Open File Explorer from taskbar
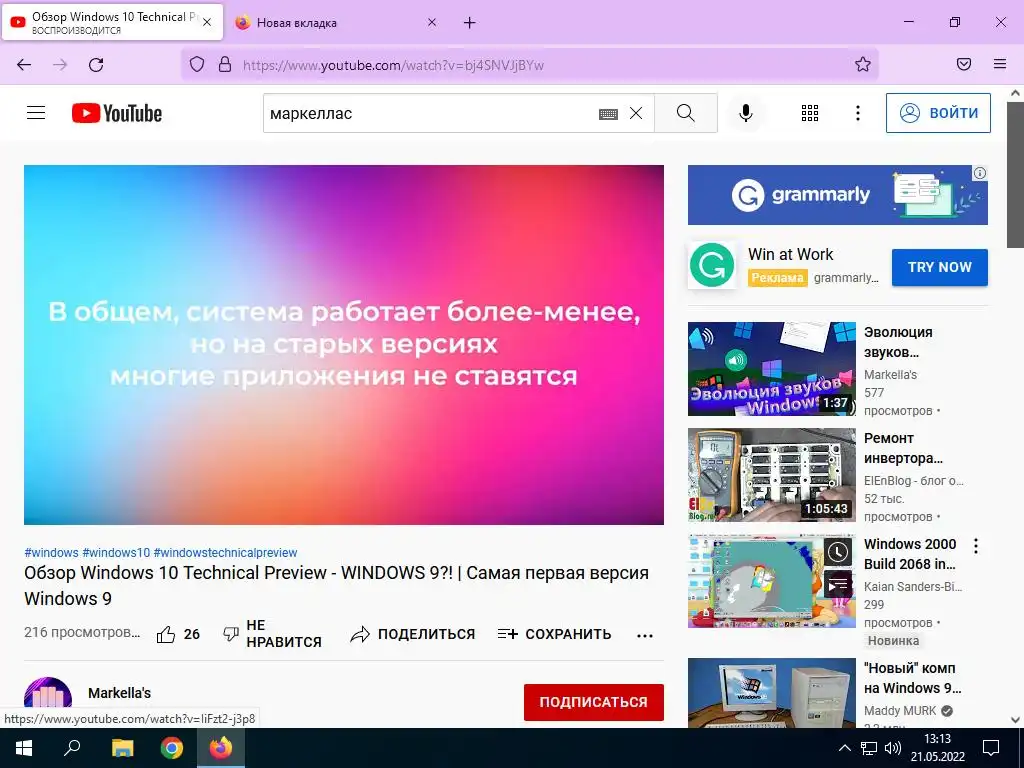 click(122, 748)
